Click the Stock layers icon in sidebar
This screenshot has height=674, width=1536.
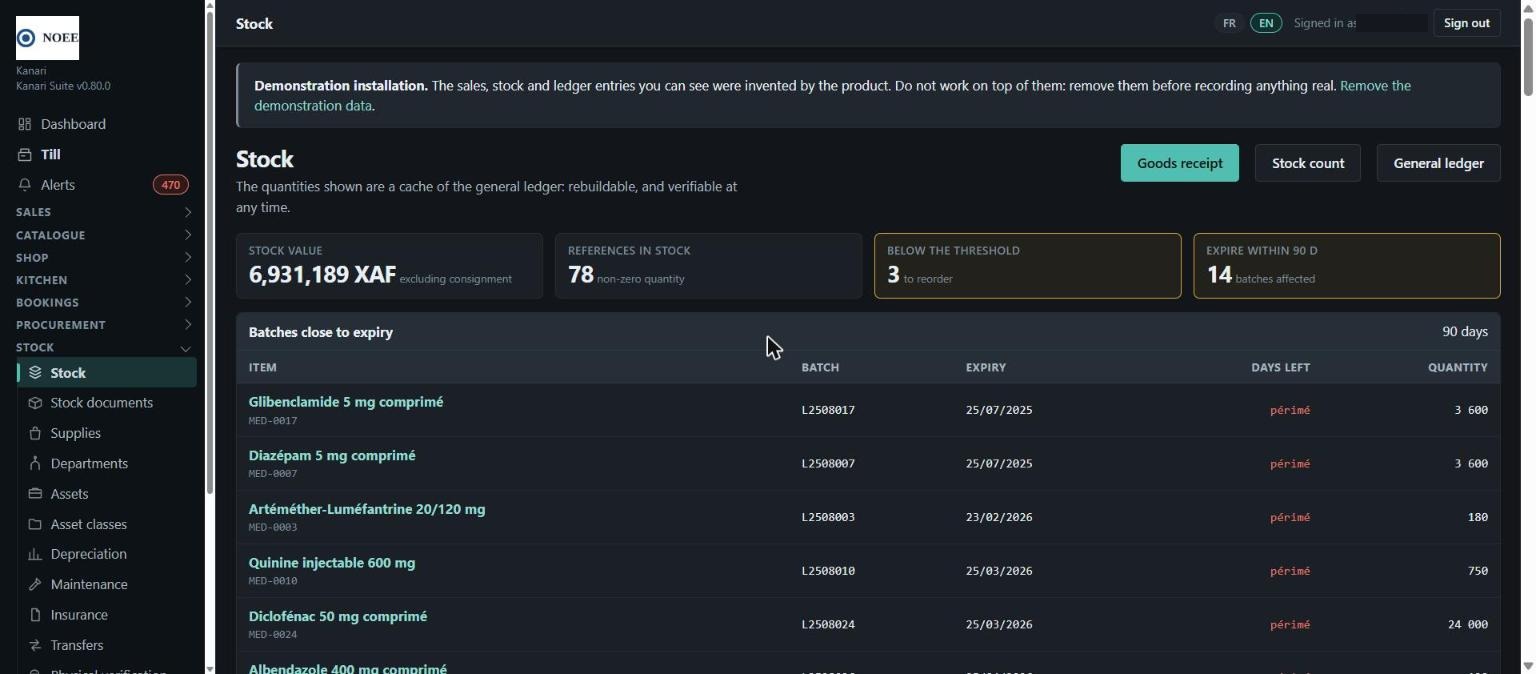[35, 373]
